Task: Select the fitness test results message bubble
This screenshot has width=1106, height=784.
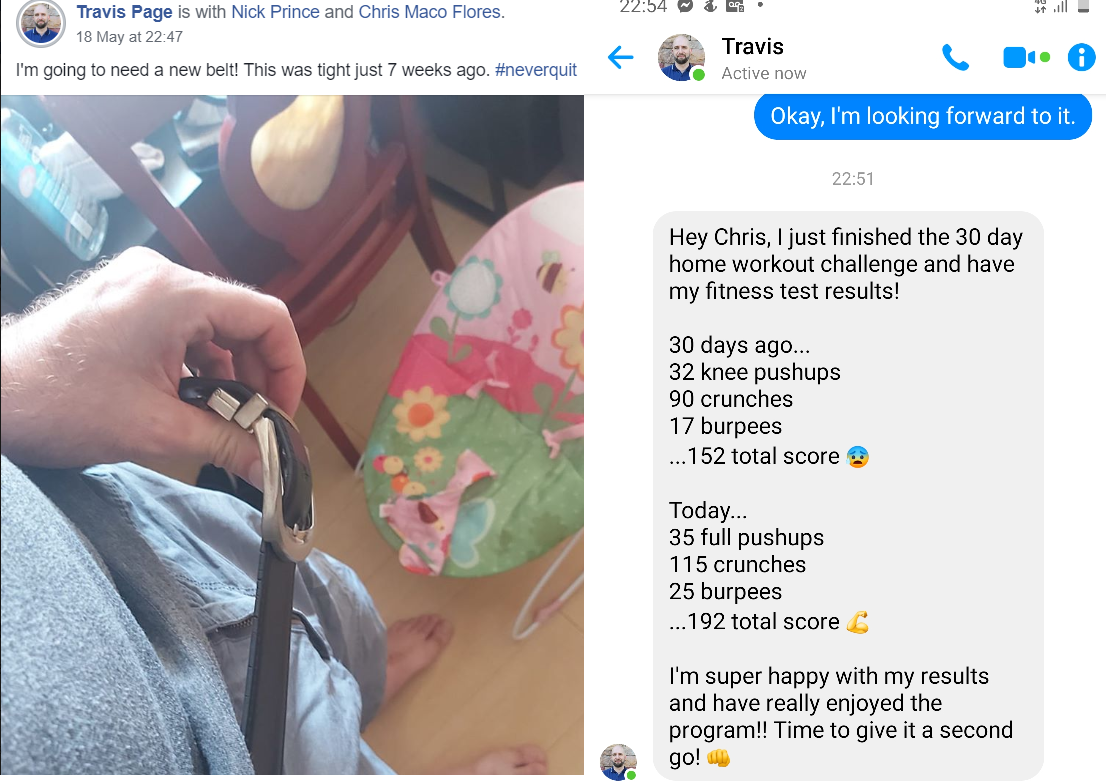Action: tap(848, 496)
